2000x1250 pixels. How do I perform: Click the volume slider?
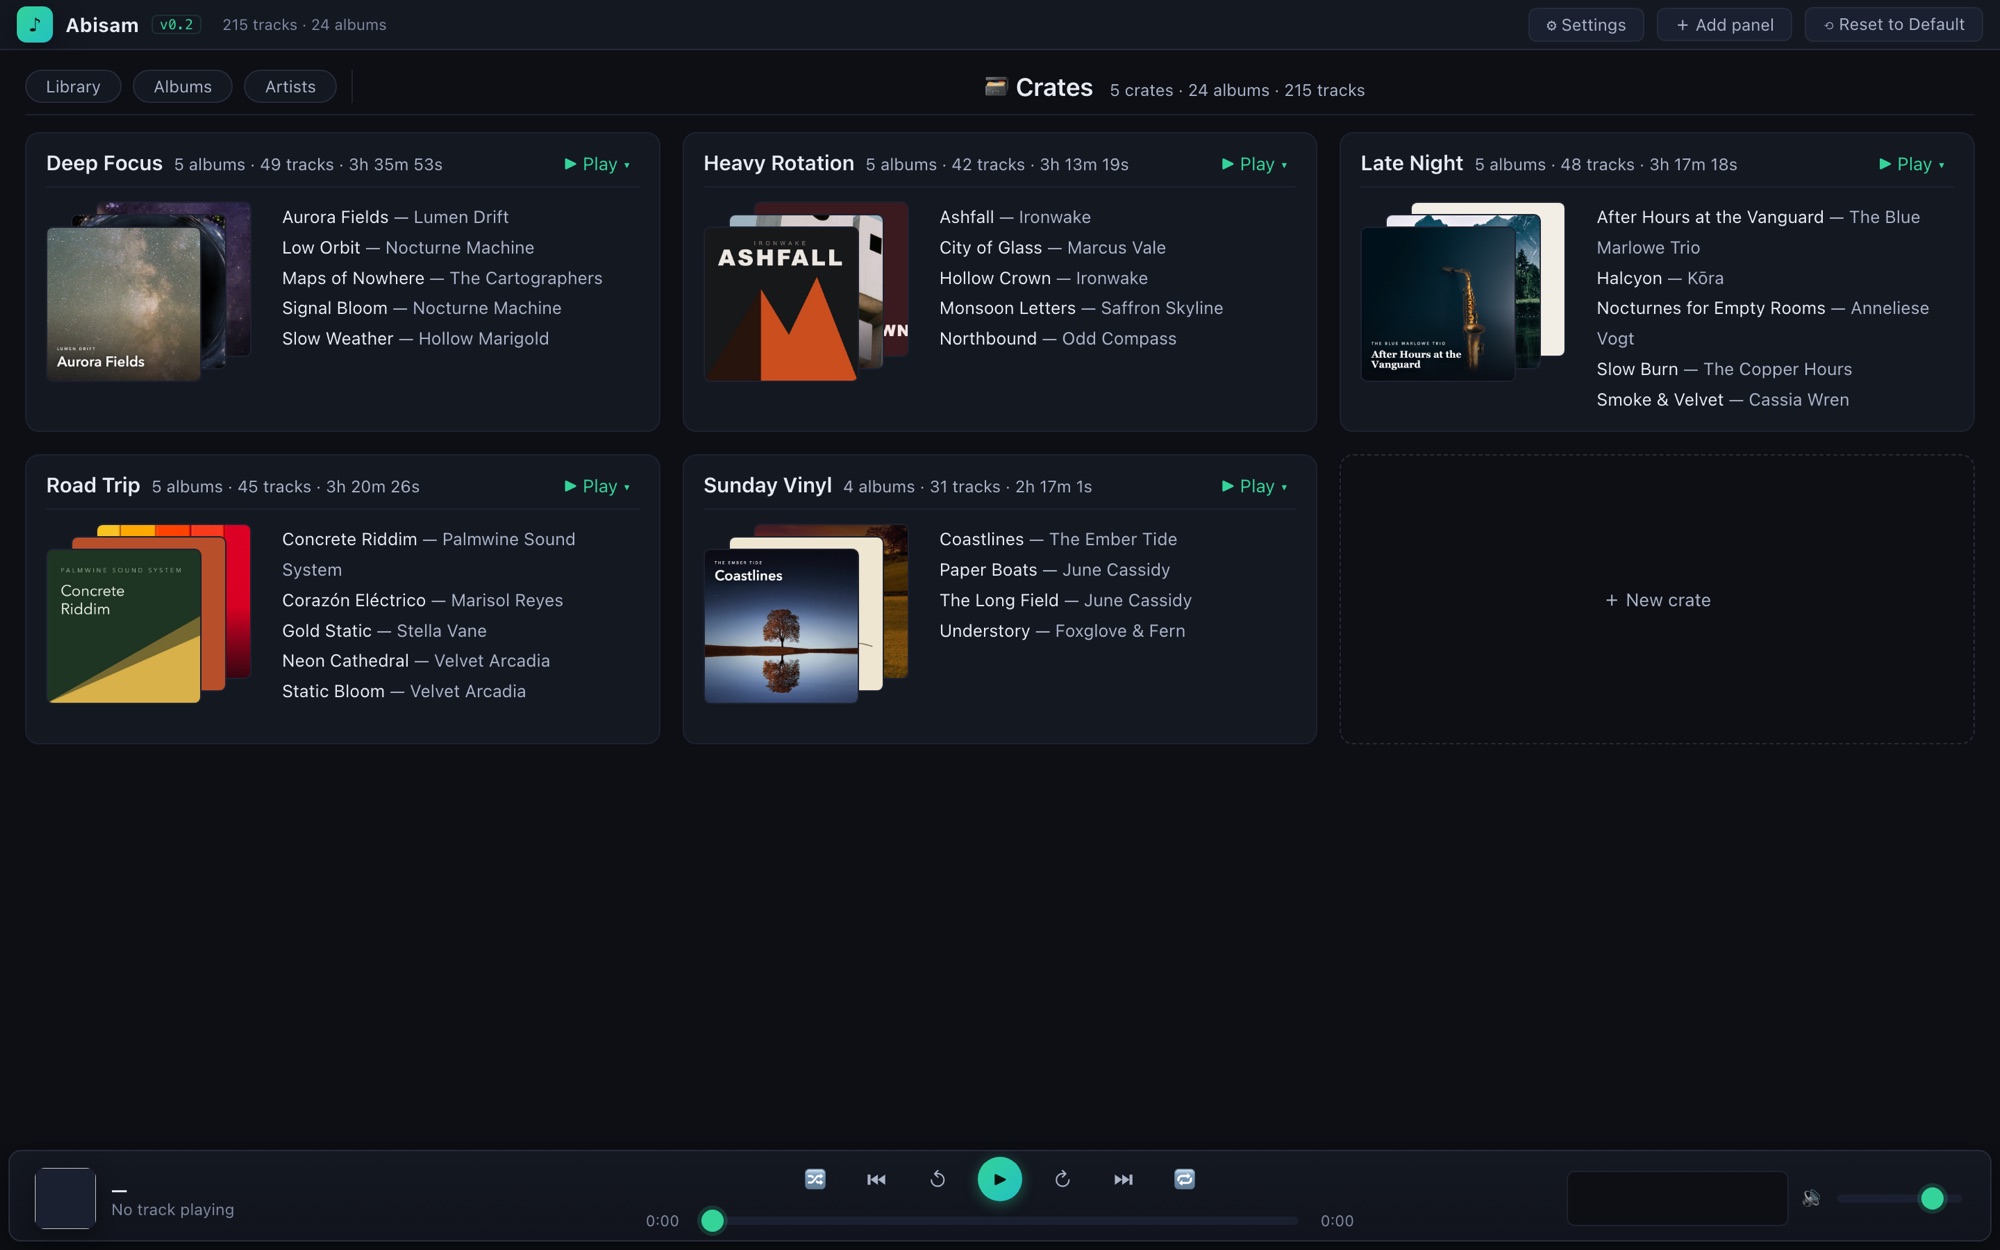coord(1898,1197)
